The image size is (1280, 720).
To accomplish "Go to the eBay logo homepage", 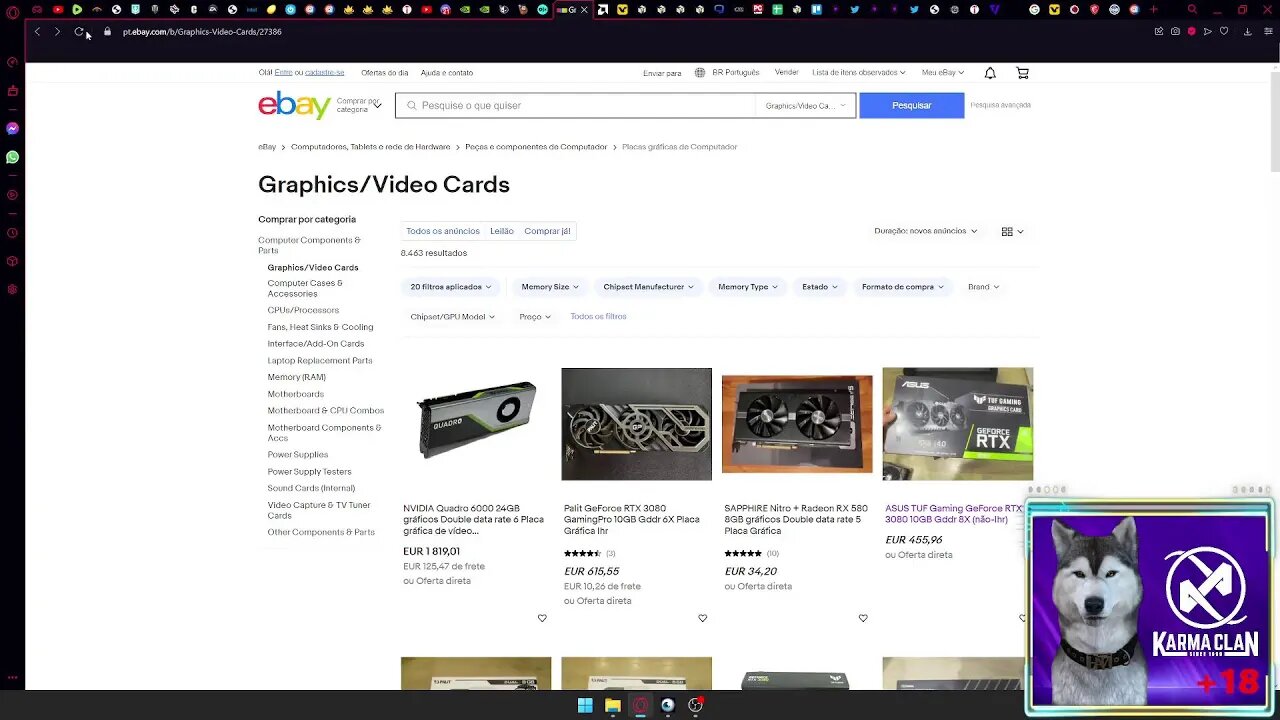I will 294,104.
